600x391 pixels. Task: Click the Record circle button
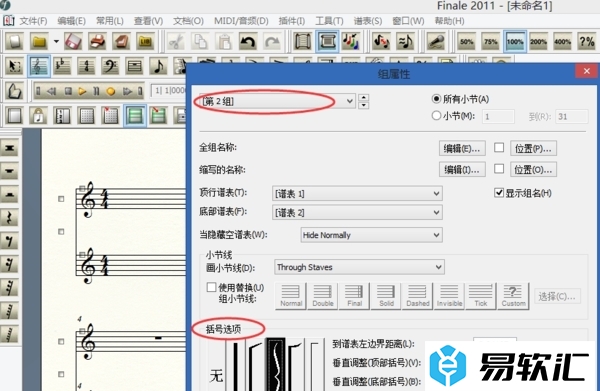(111, 91)
